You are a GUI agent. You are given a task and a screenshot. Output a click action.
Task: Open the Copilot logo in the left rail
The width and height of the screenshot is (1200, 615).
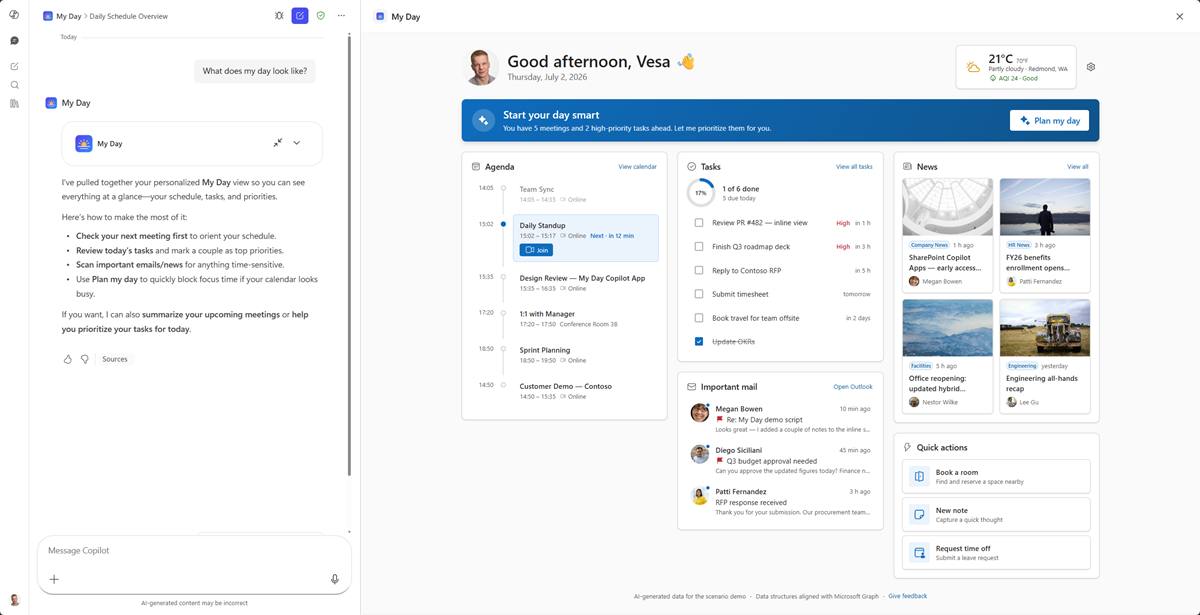(x=14, y=15)
